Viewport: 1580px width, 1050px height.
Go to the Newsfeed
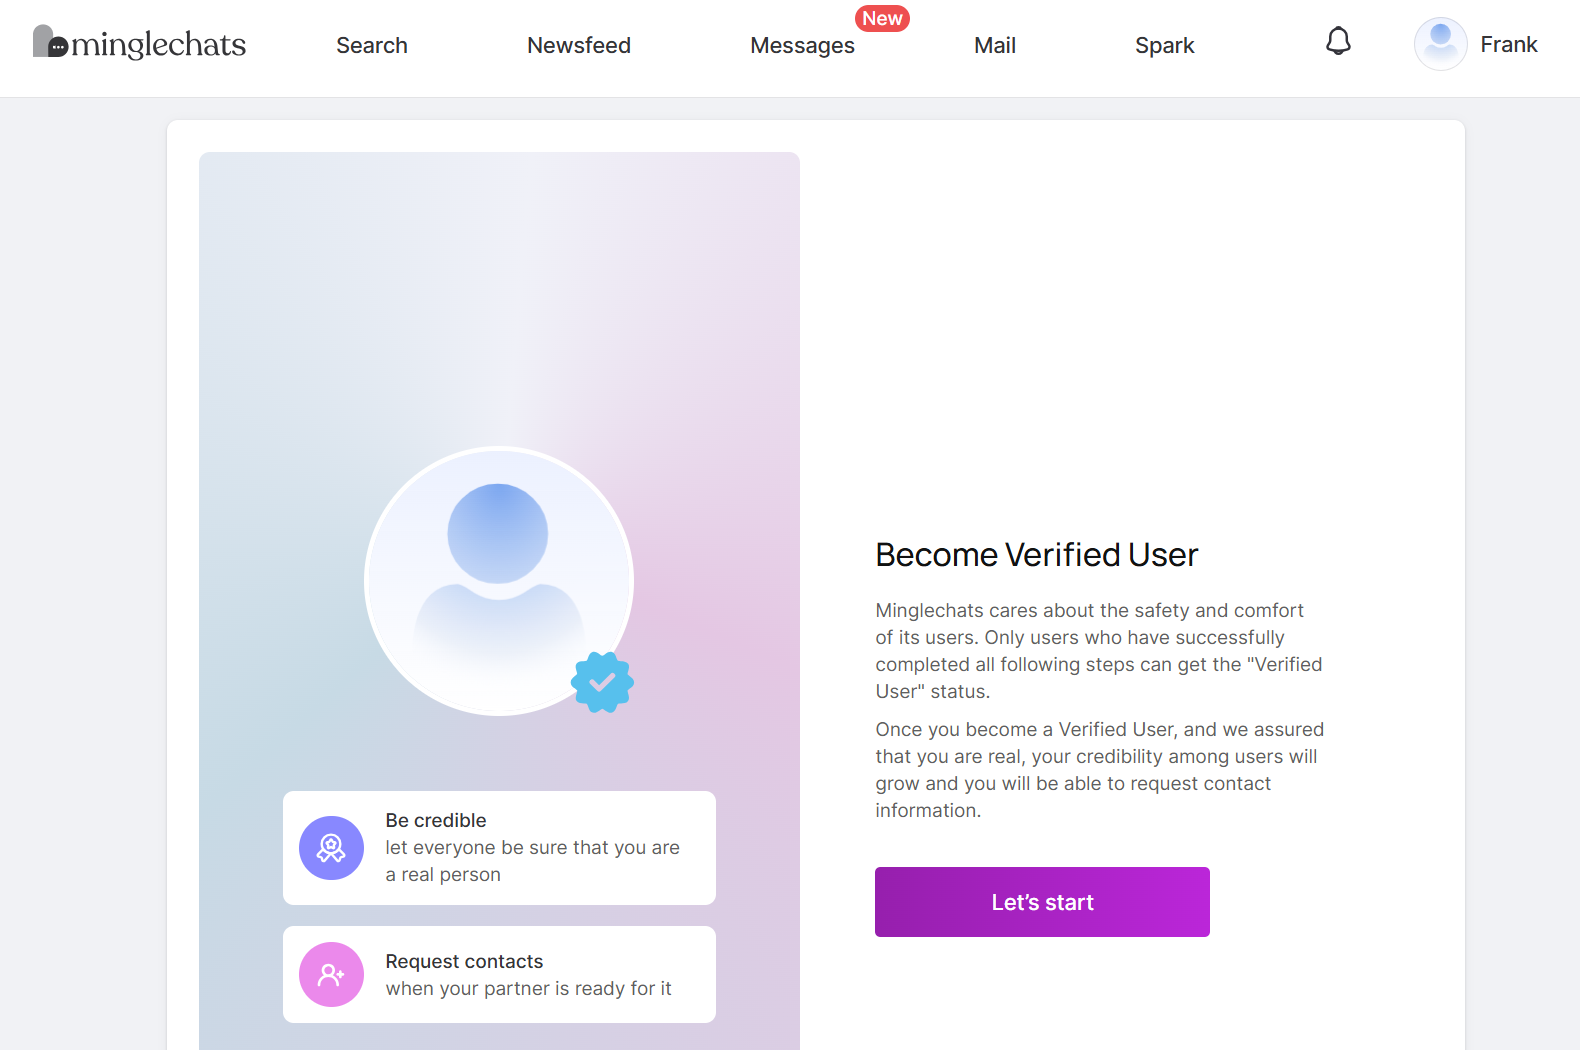[x=579, y=46]
